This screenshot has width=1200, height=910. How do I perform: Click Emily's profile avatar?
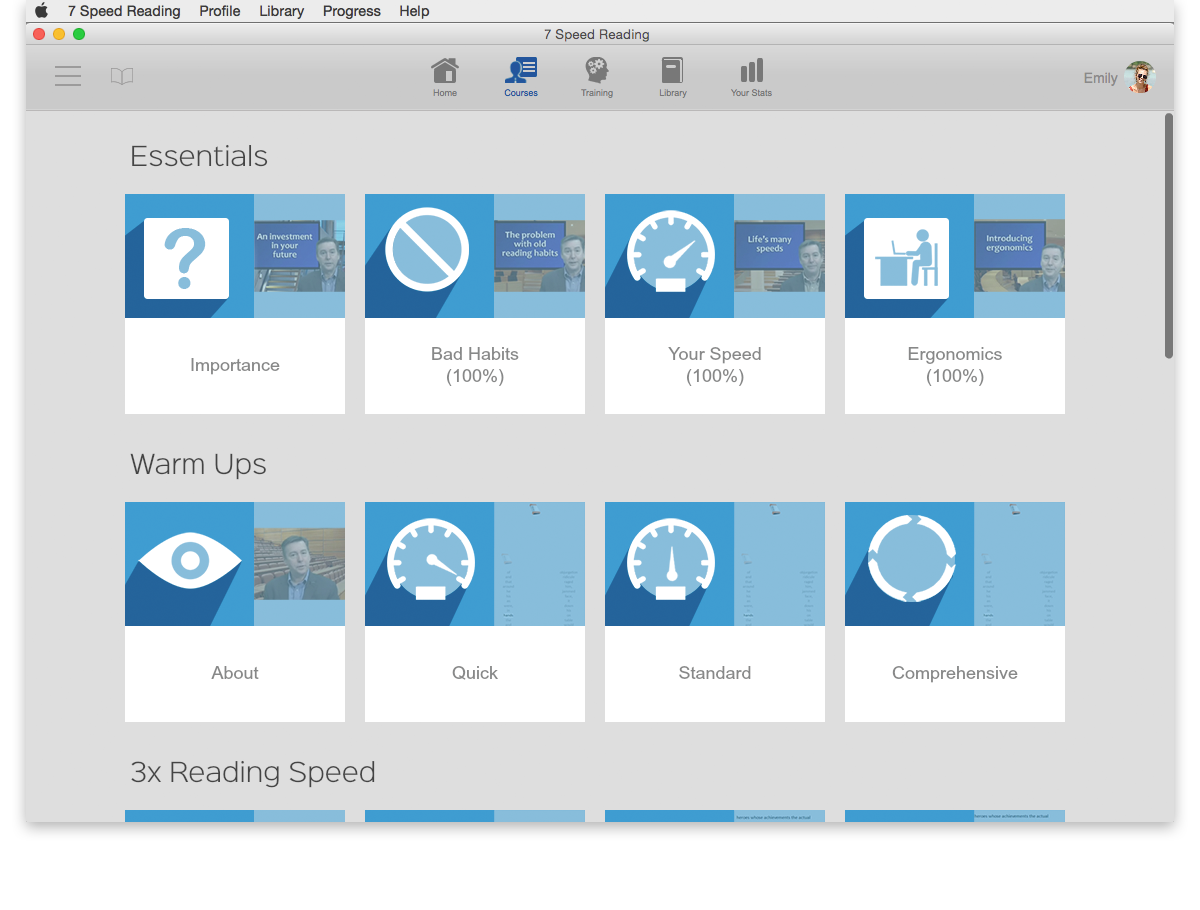(x=1140, y=77)
